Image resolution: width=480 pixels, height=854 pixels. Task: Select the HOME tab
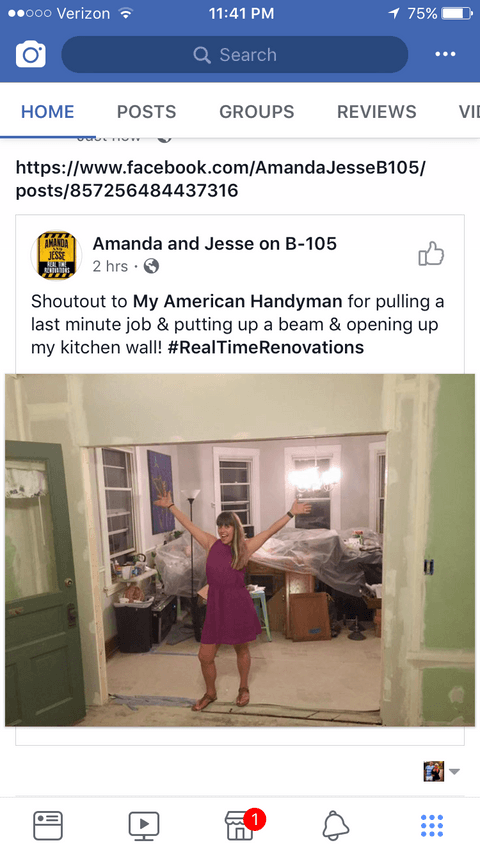pyautogui.click(x=47, y=112)
